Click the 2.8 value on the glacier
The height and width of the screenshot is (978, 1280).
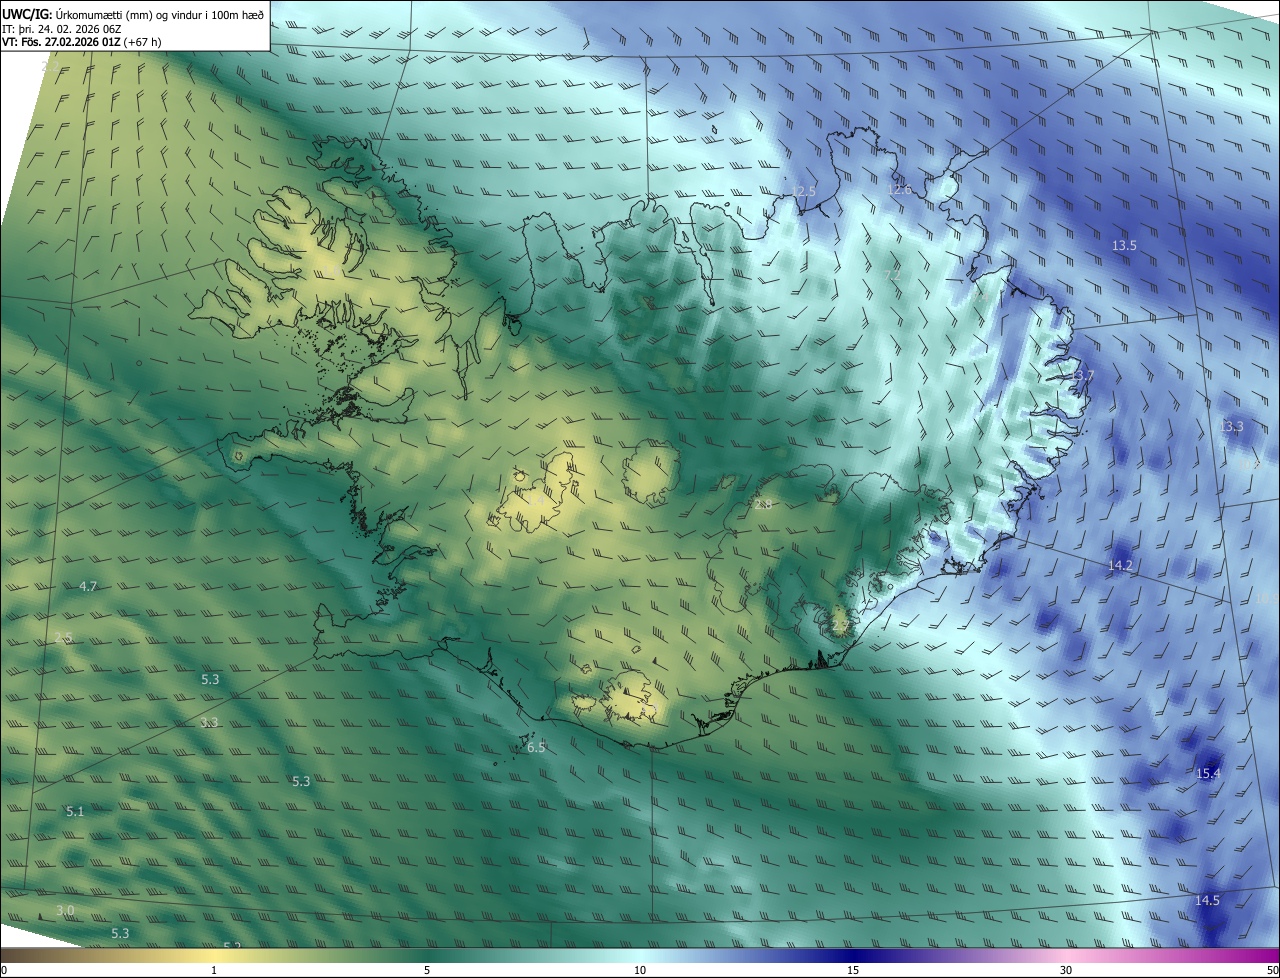(x=763, y=505)
